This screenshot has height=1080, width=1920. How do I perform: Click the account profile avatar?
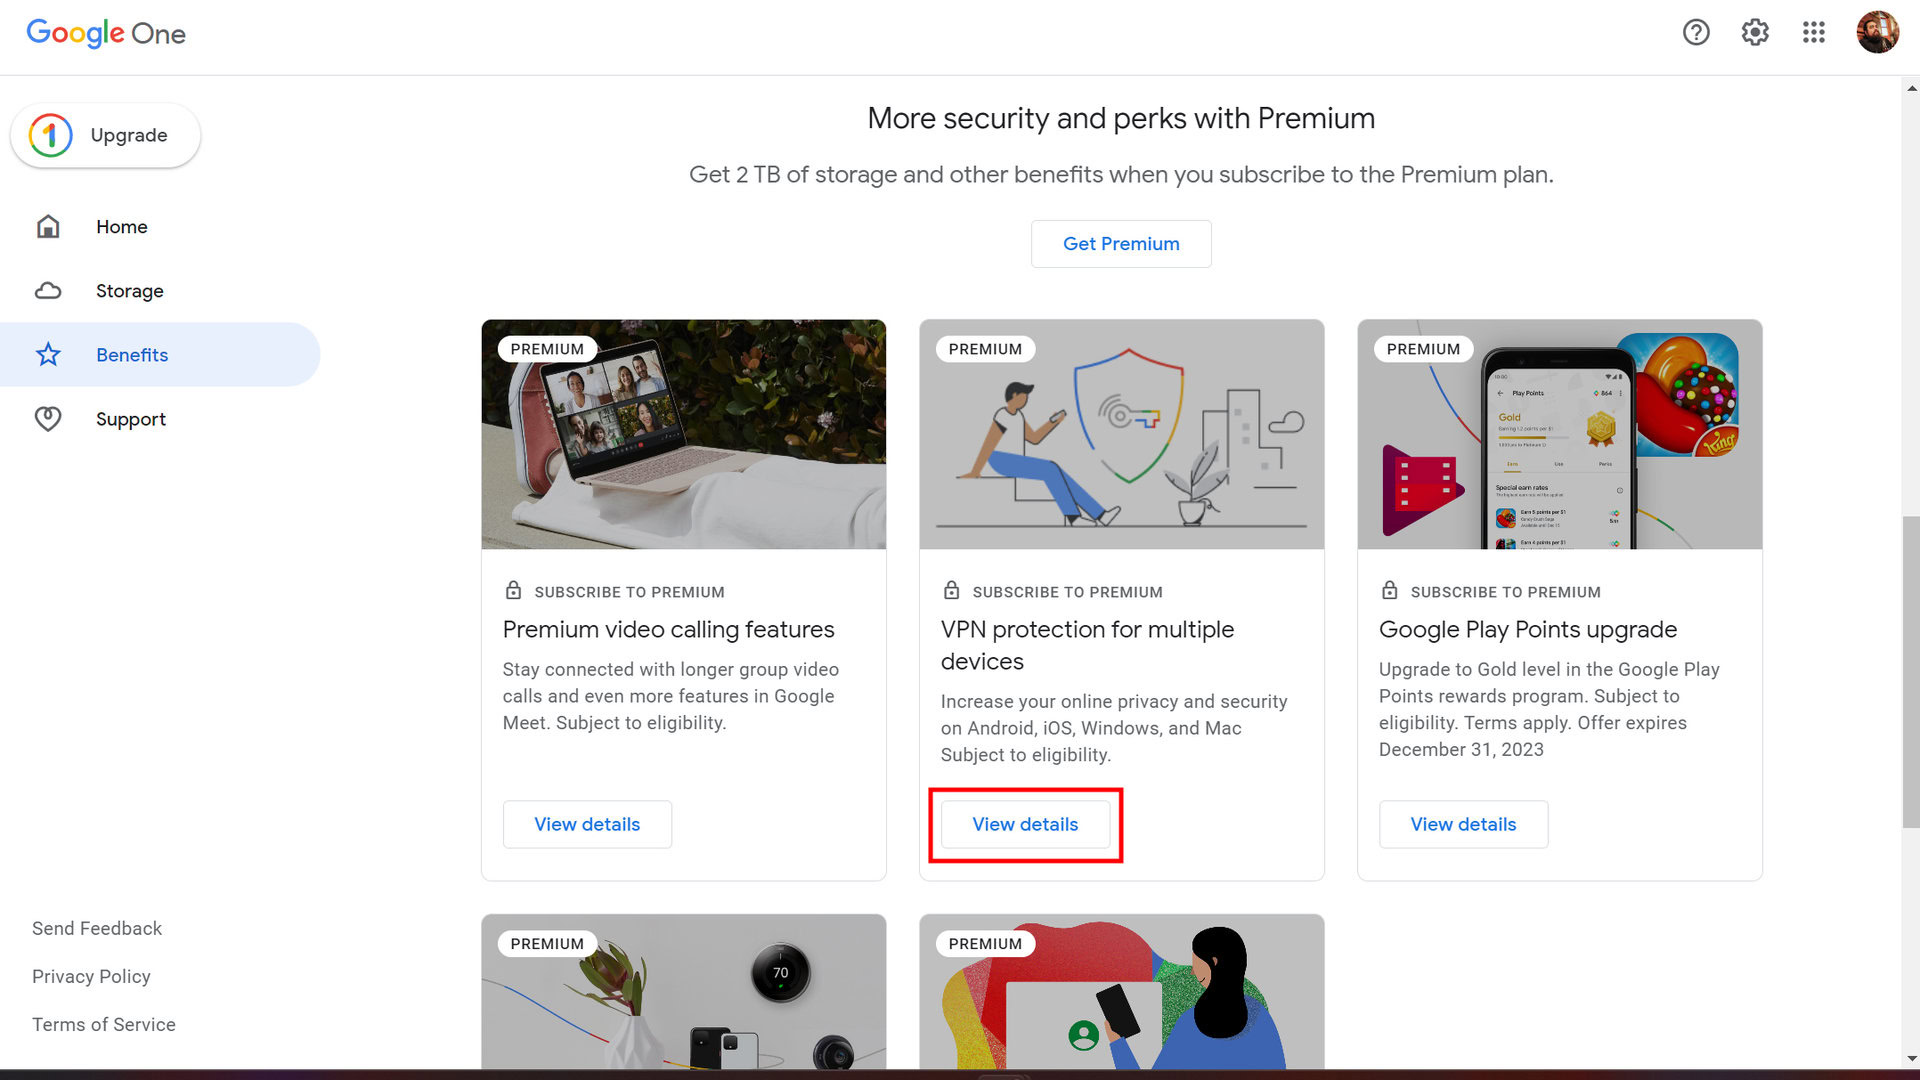1877,33
